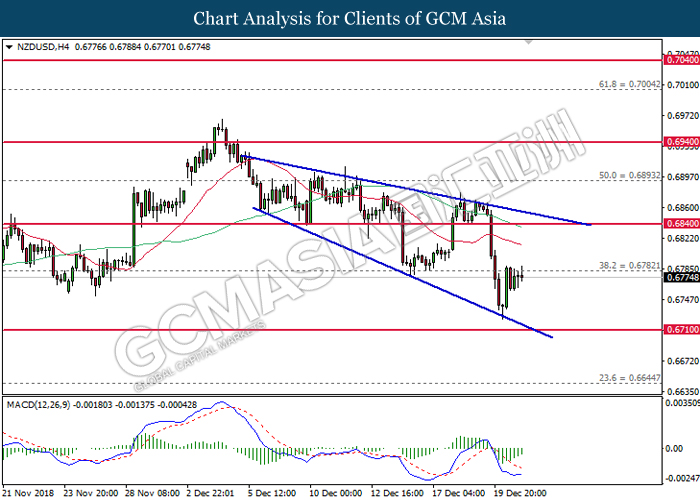The width and height of the screenshot is (700, 500).
Task: Click the Fibonacci label 61.8 = 0.70042
Action: tap(629, 84)
